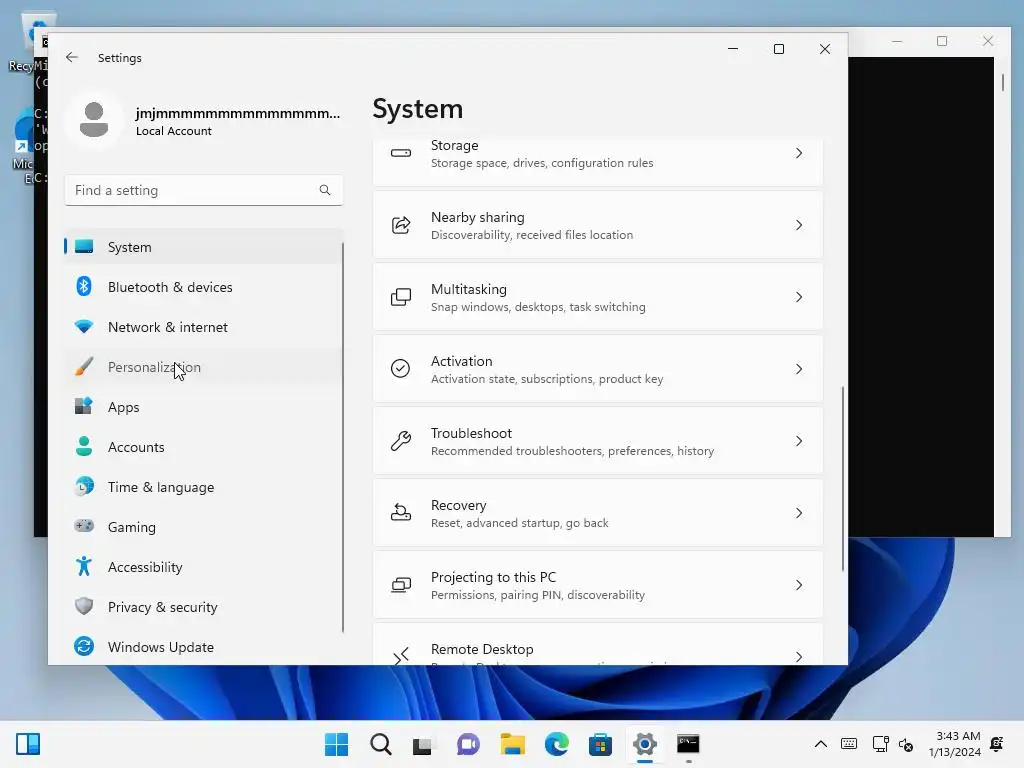Open Activation settings page
Screen dimensions: 1024x768
598,369
